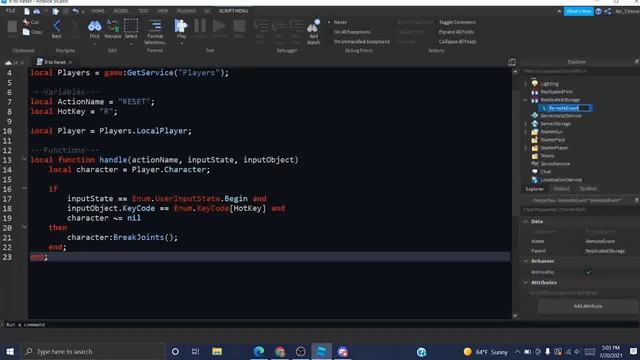The height and width of the screenshot is (360, 640).
Task: Collapse the ReplicatedStorage node
Action: point(526,100)
